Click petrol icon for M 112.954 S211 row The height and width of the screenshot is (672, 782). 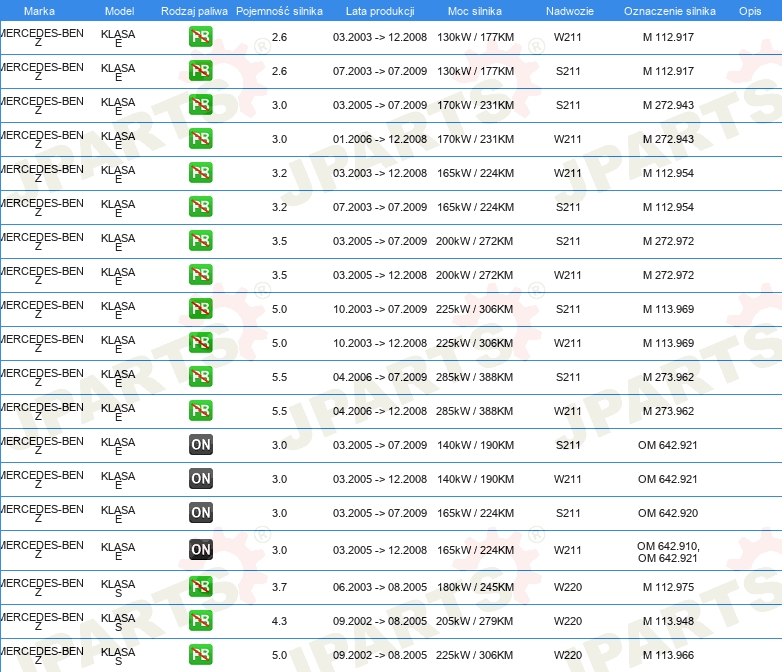[200, 207]
